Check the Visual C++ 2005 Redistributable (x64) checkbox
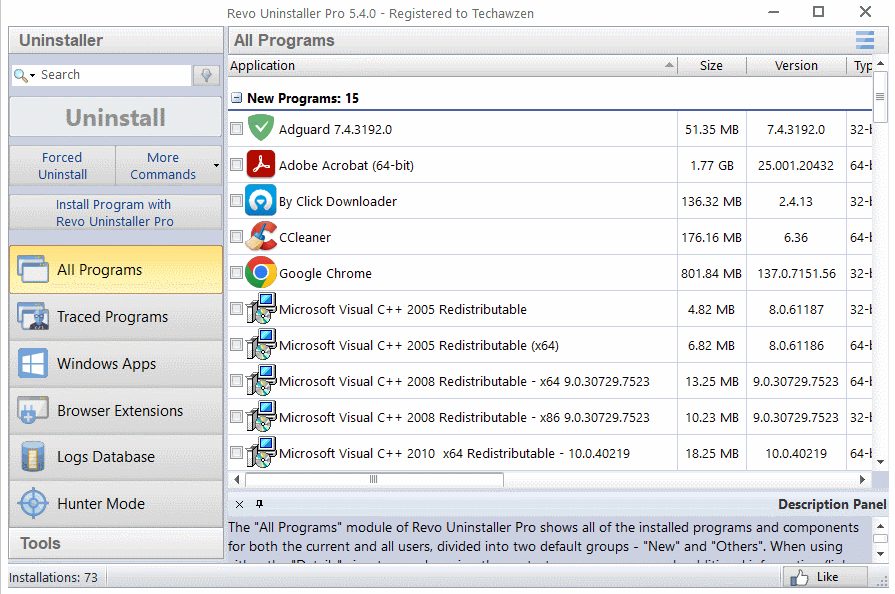This screenshot has width=895, height=594. (236, 345)
